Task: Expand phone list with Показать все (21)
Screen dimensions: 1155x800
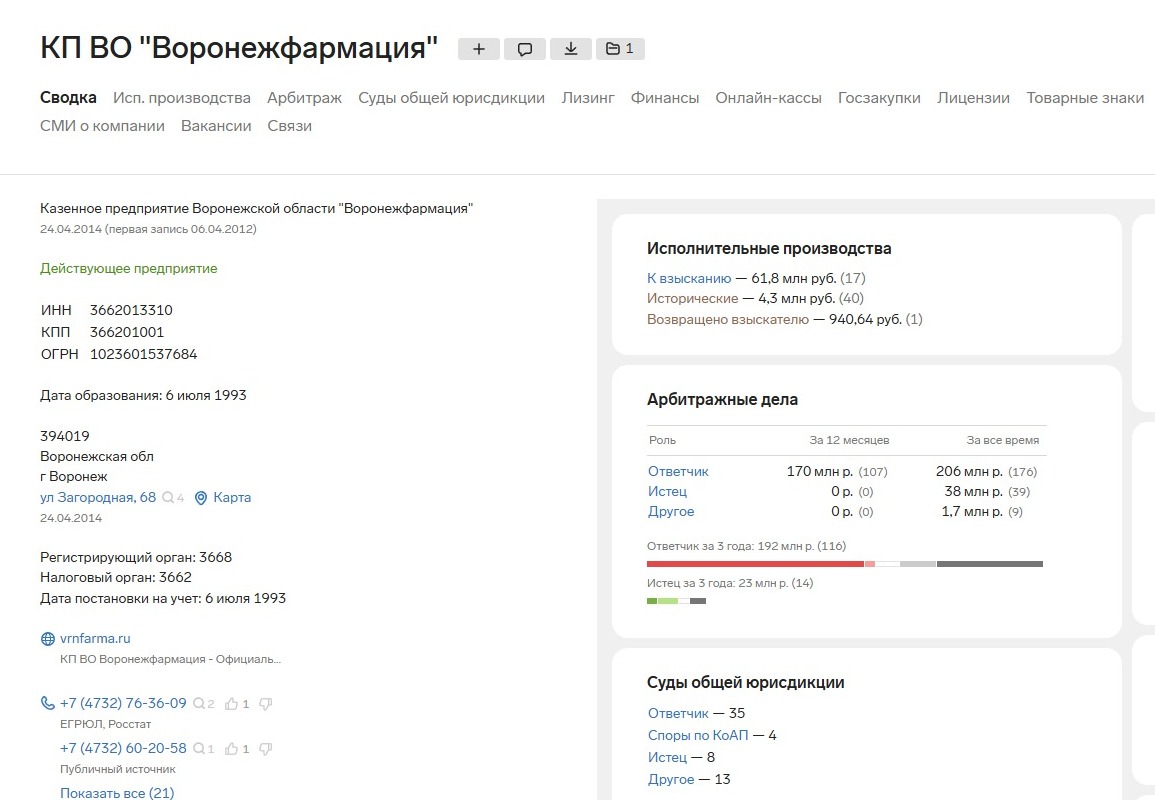Action: pyautogui.click(x=117, y=793)
